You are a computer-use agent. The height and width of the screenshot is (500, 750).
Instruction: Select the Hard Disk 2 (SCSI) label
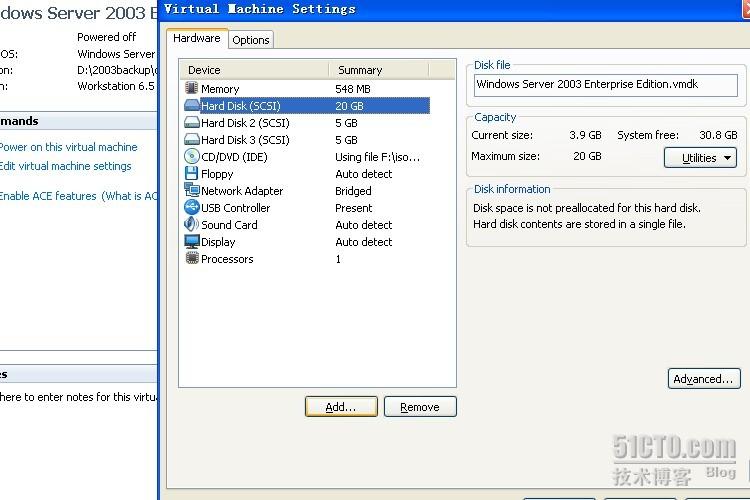click(245, 123)
